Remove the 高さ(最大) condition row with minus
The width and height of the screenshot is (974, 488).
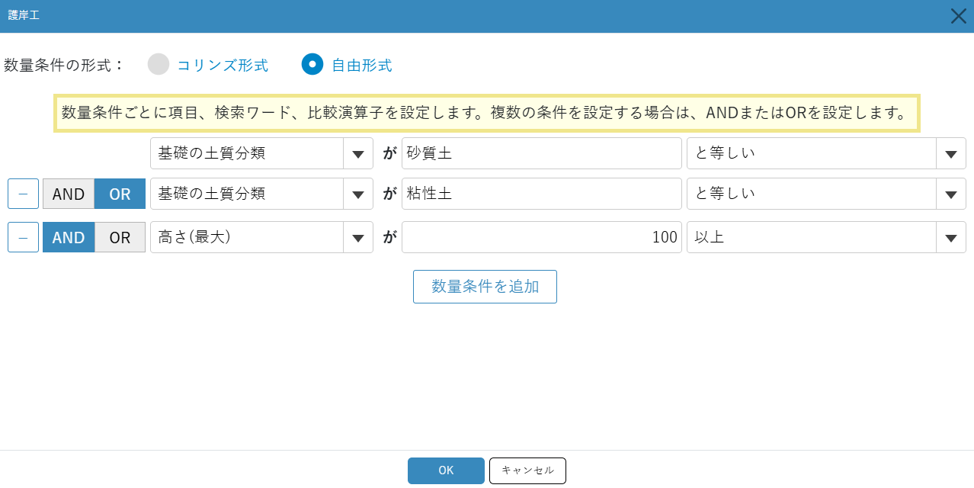(x=23, y=237)
